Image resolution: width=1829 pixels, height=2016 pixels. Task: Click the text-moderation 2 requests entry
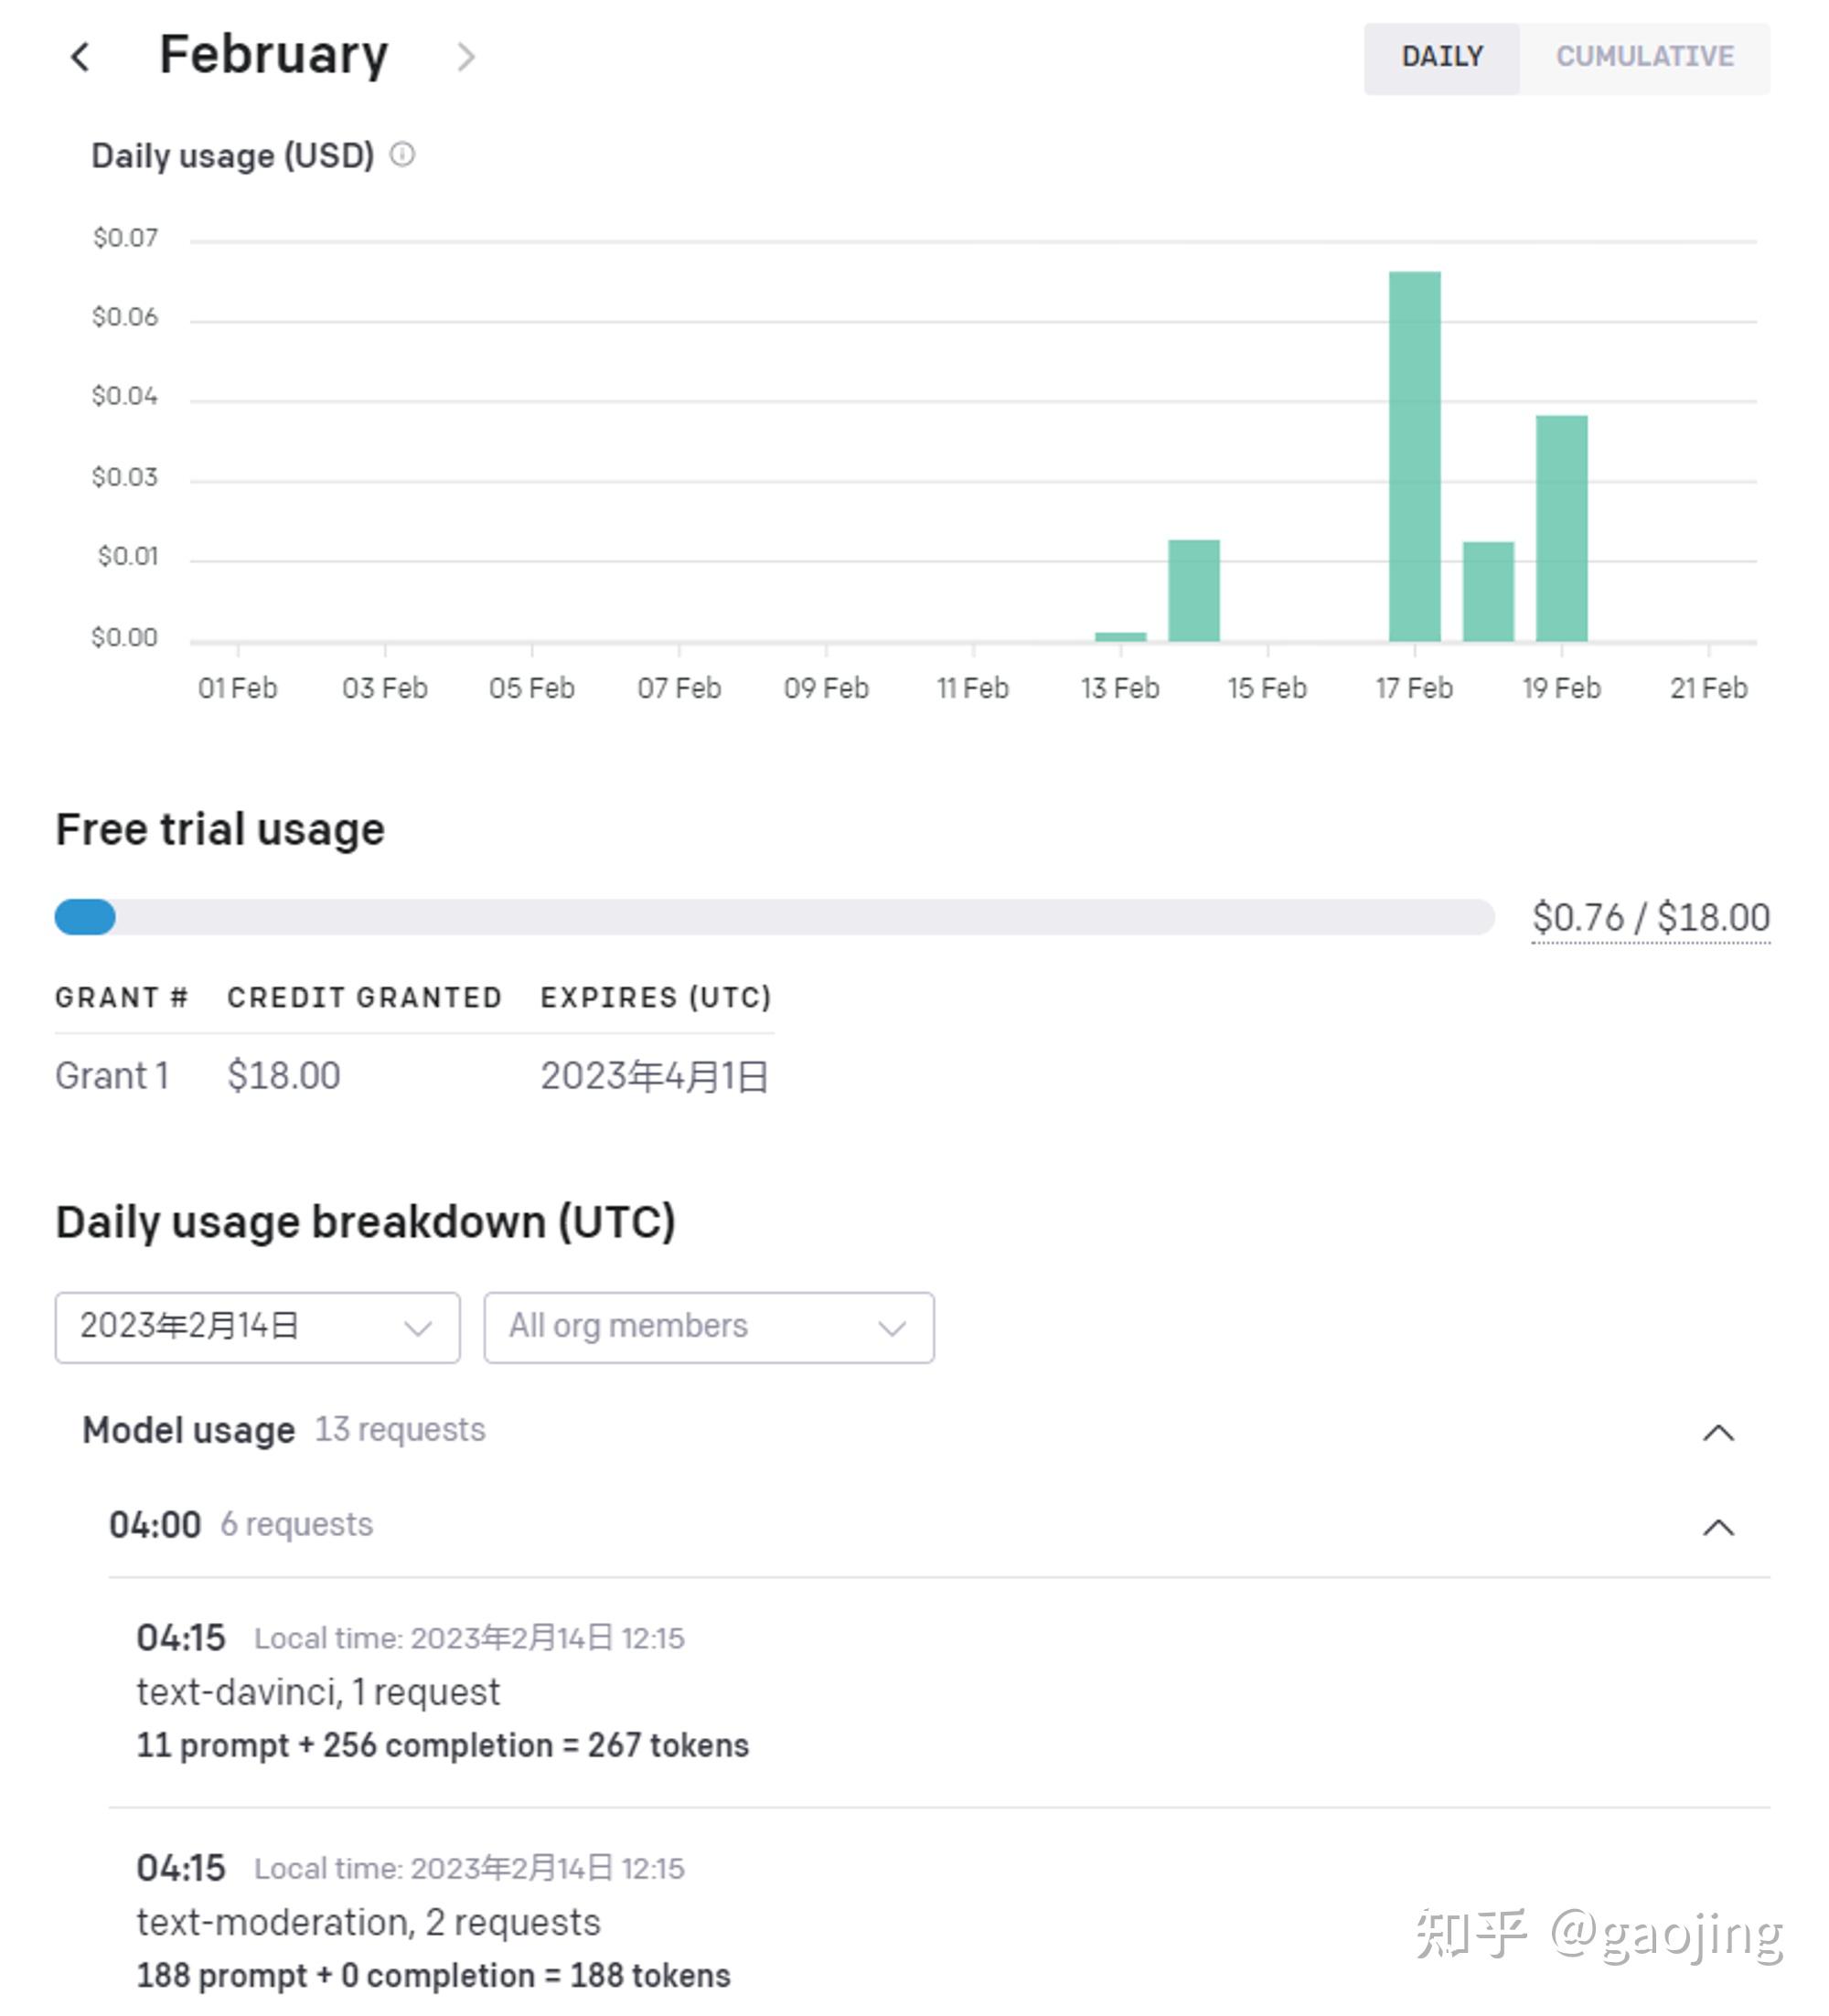[x=367, y=1921]
